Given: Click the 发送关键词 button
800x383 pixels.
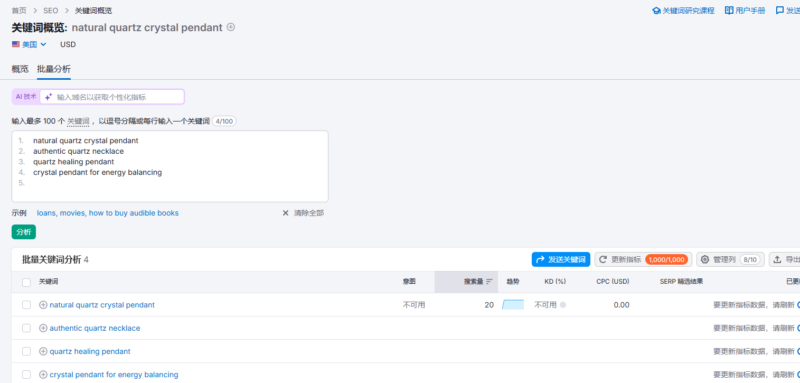Looking at the screenshot, I should pyautogui.click(x=561, y=260).
